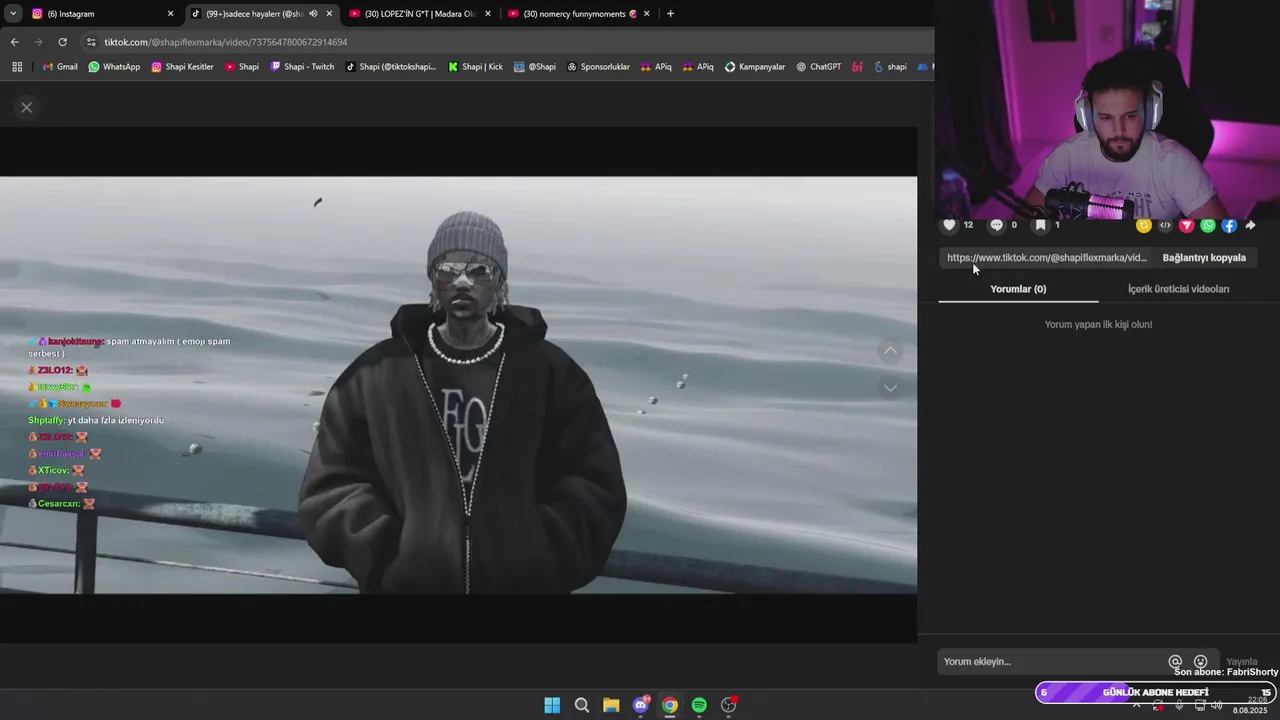
Task: Open the @Shapi bookmark
Action: point(535,67)
